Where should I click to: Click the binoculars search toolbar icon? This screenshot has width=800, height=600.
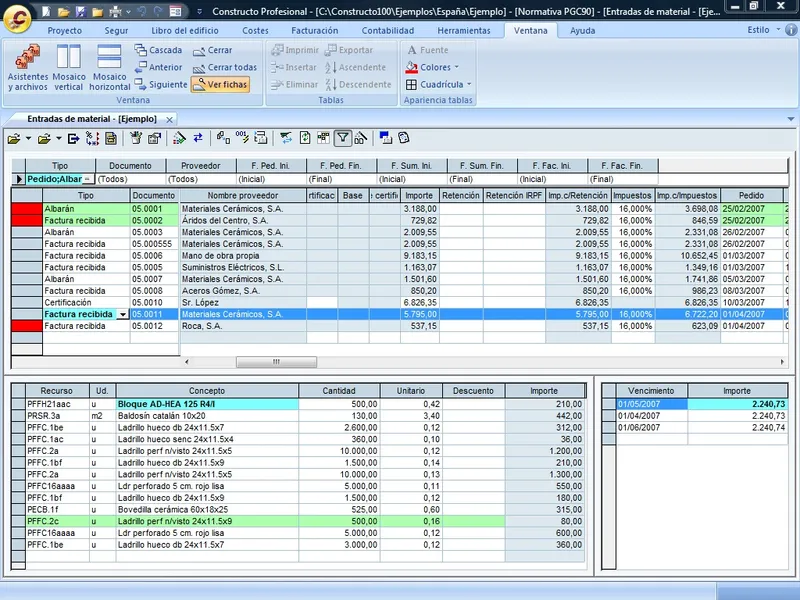tap(360, 138)
